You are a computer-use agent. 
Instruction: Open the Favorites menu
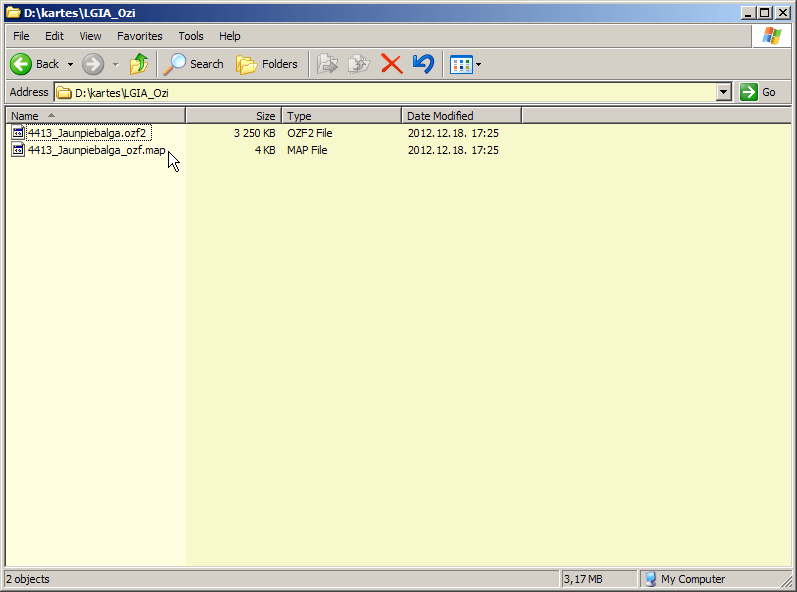pos(140,36)
